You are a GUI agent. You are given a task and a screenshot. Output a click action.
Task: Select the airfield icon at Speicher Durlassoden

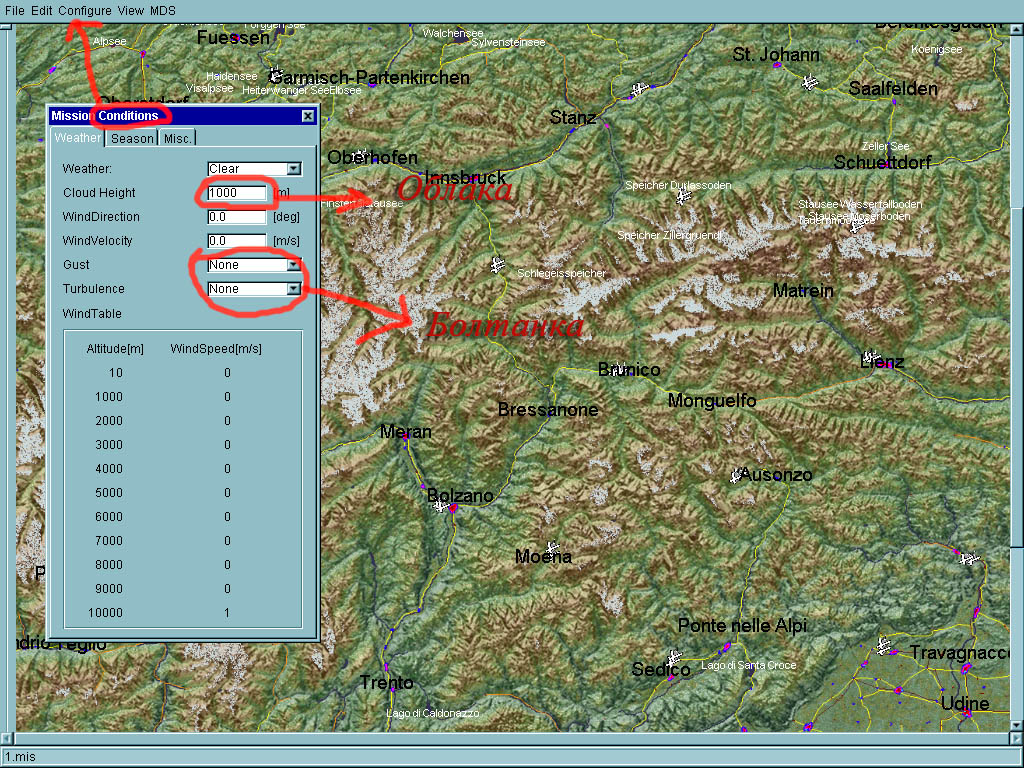684,196
